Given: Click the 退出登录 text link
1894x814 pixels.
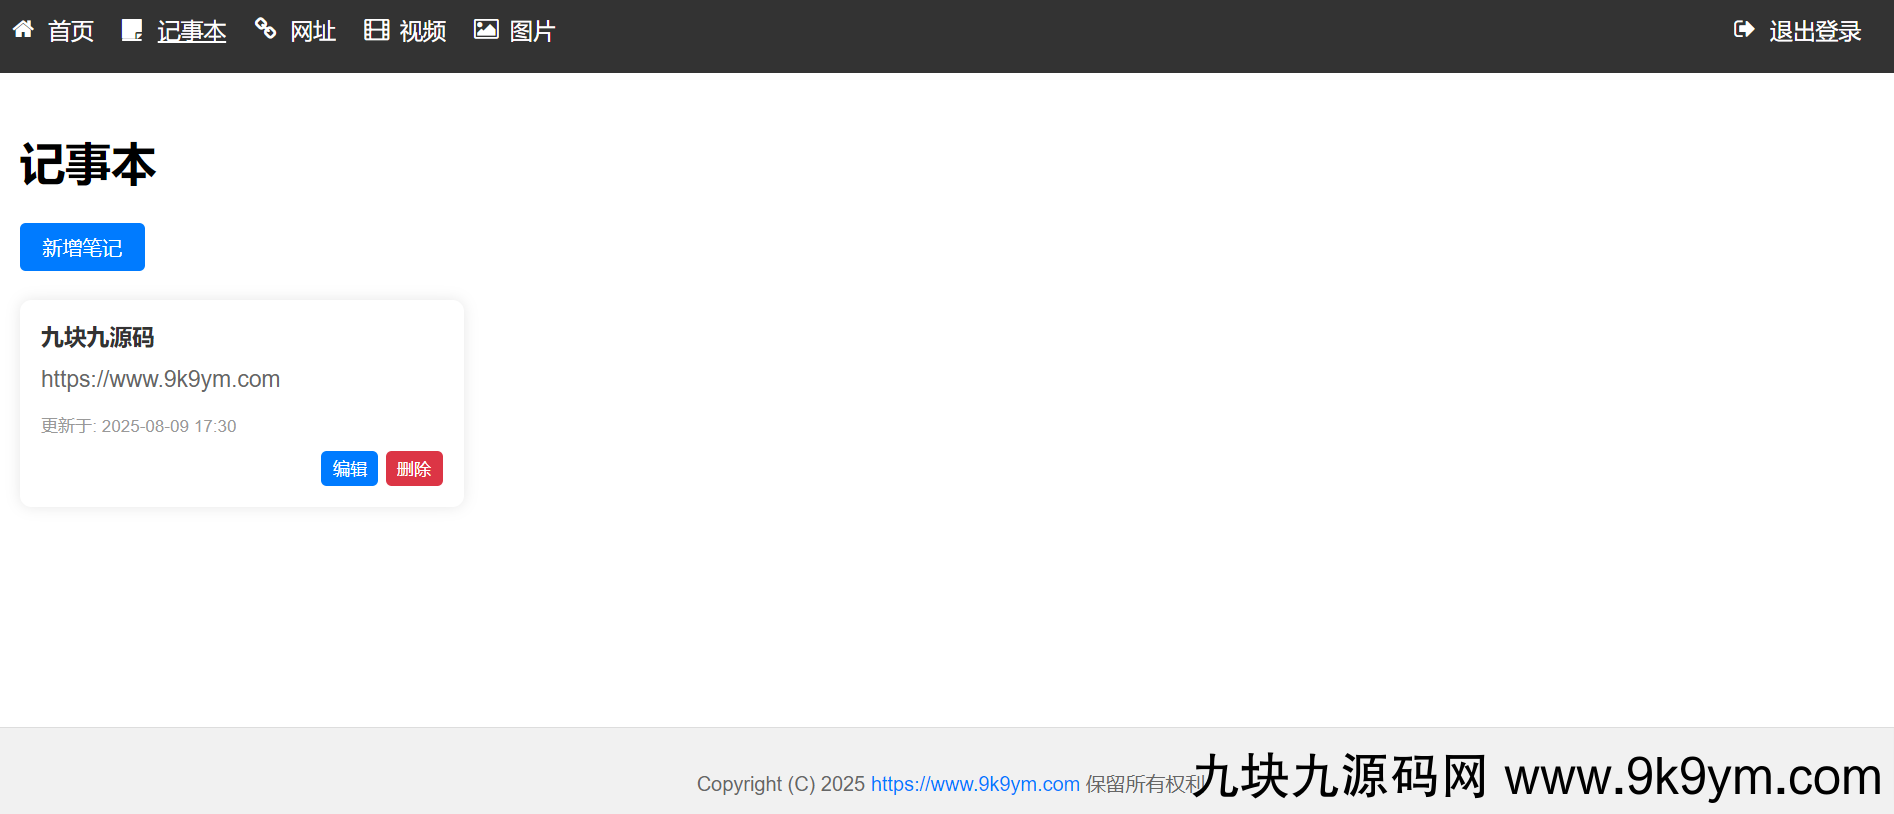Looking at the screenshot, I should (x=1815, y=32).
